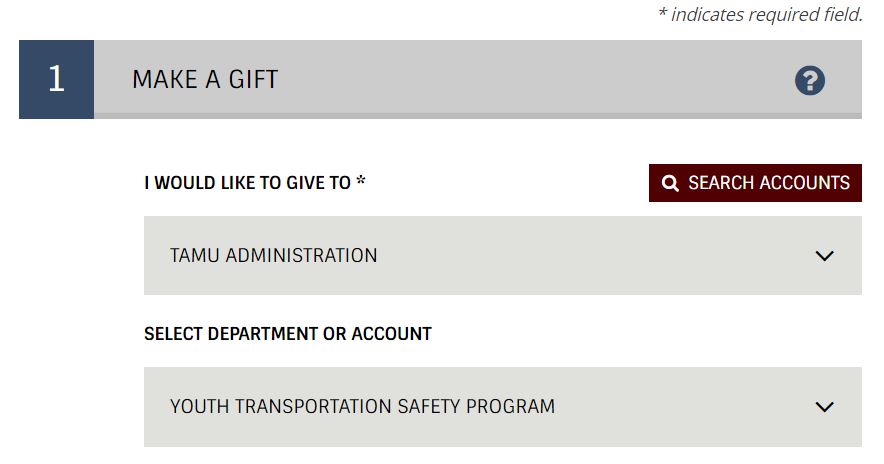This screenshot has height=464, width=884.
Task: Click the 'indicates required field' note
Action: (761, 14)
